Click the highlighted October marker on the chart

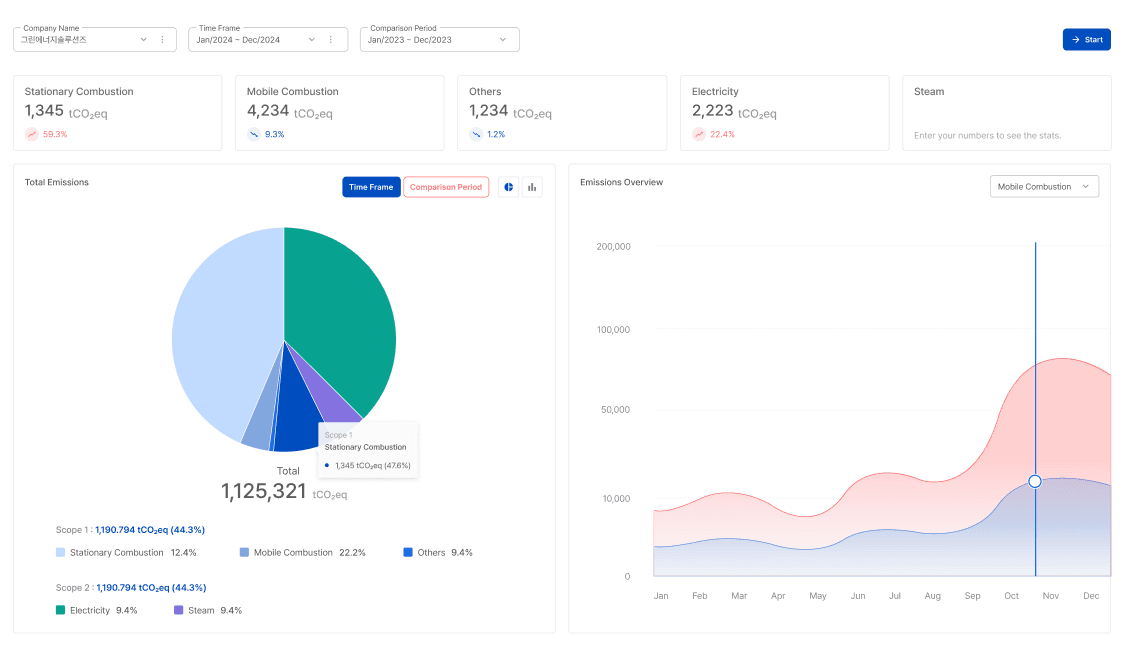click(1034, 481)
